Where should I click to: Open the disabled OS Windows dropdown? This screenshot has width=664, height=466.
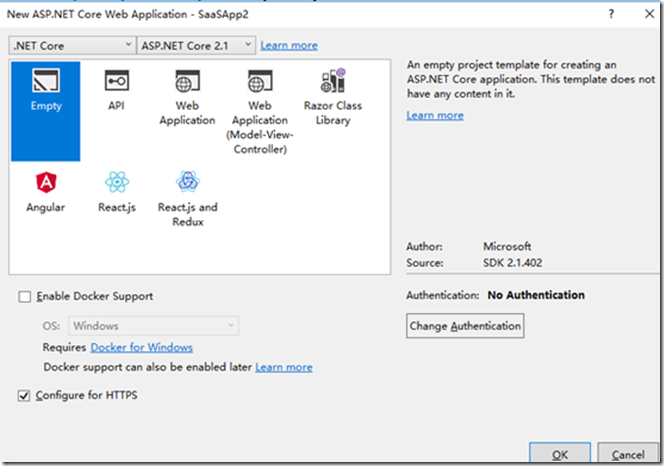pos(154,326)
